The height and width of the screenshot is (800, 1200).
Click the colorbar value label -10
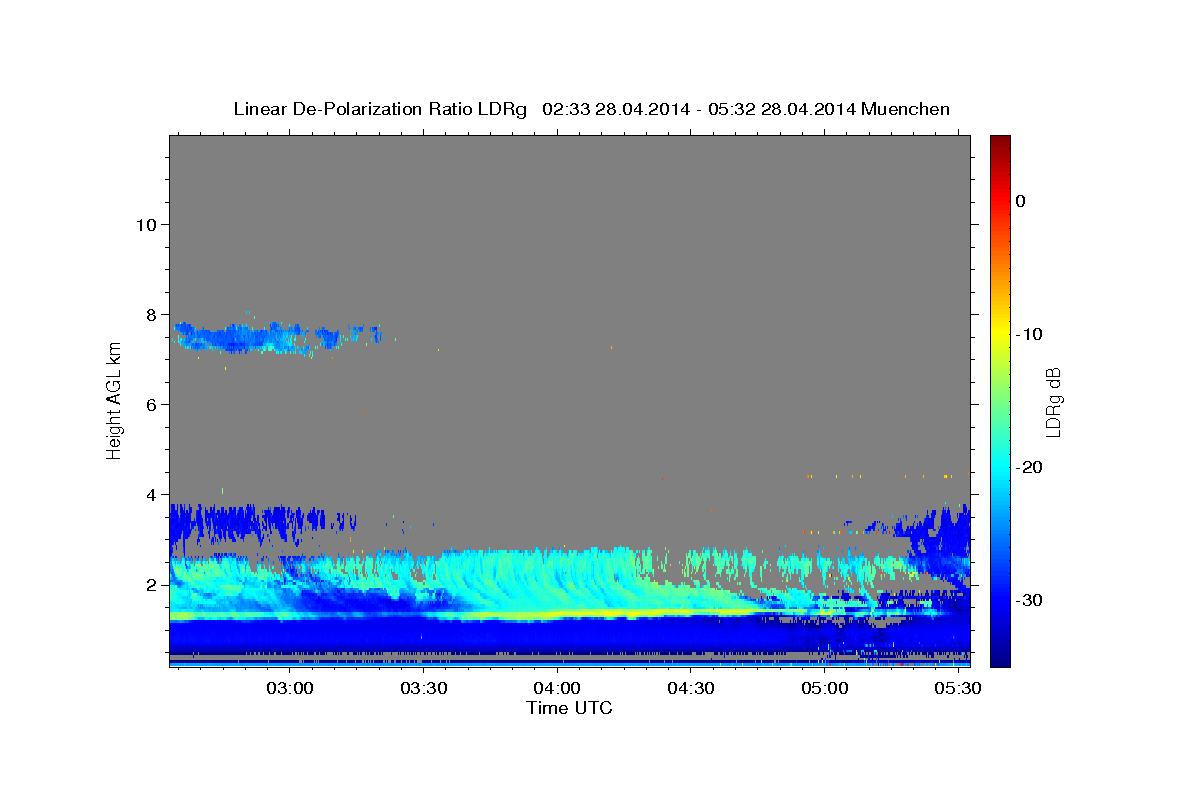(x=1029, y=334)
